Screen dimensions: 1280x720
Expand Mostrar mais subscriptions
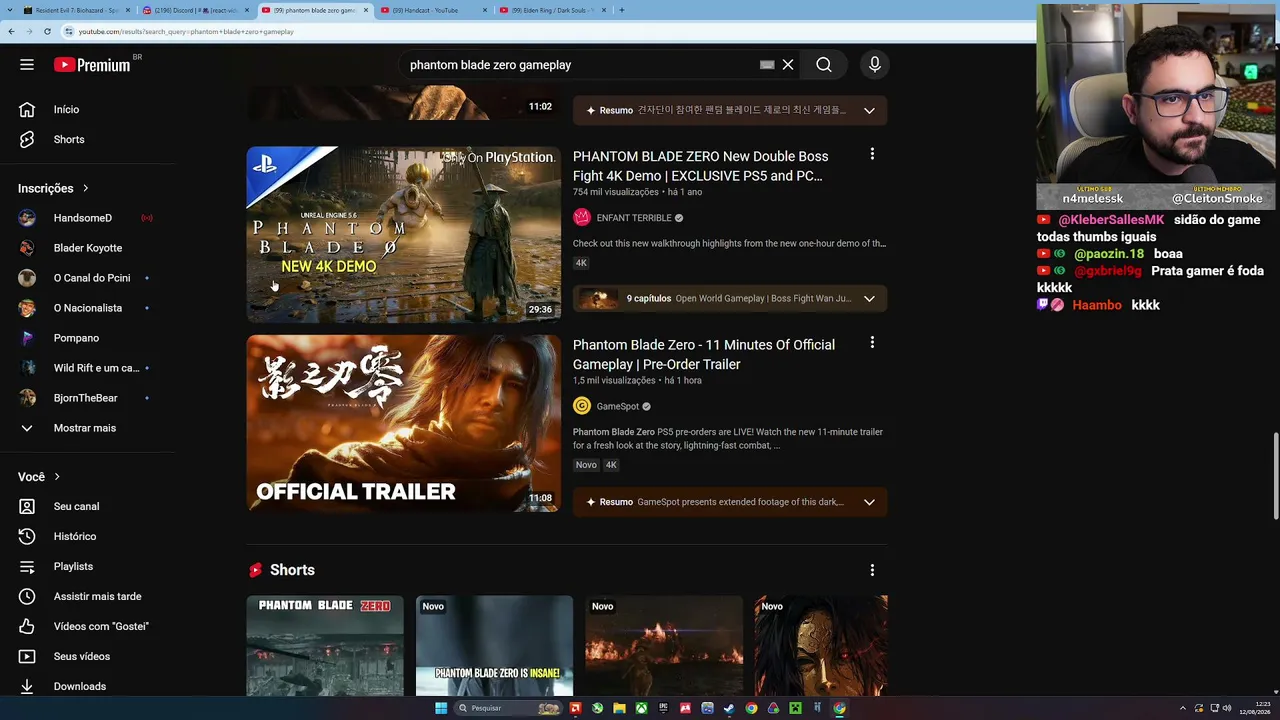[x=83, y=428]
